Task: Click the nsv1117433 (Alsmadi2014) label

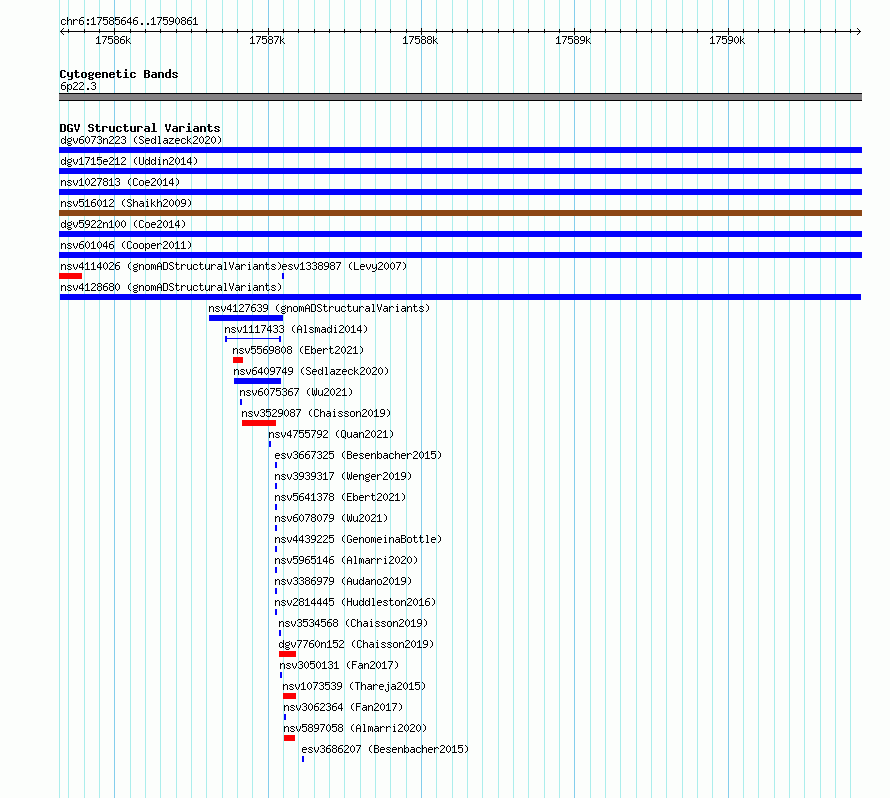Action: [x=296, y=329]
